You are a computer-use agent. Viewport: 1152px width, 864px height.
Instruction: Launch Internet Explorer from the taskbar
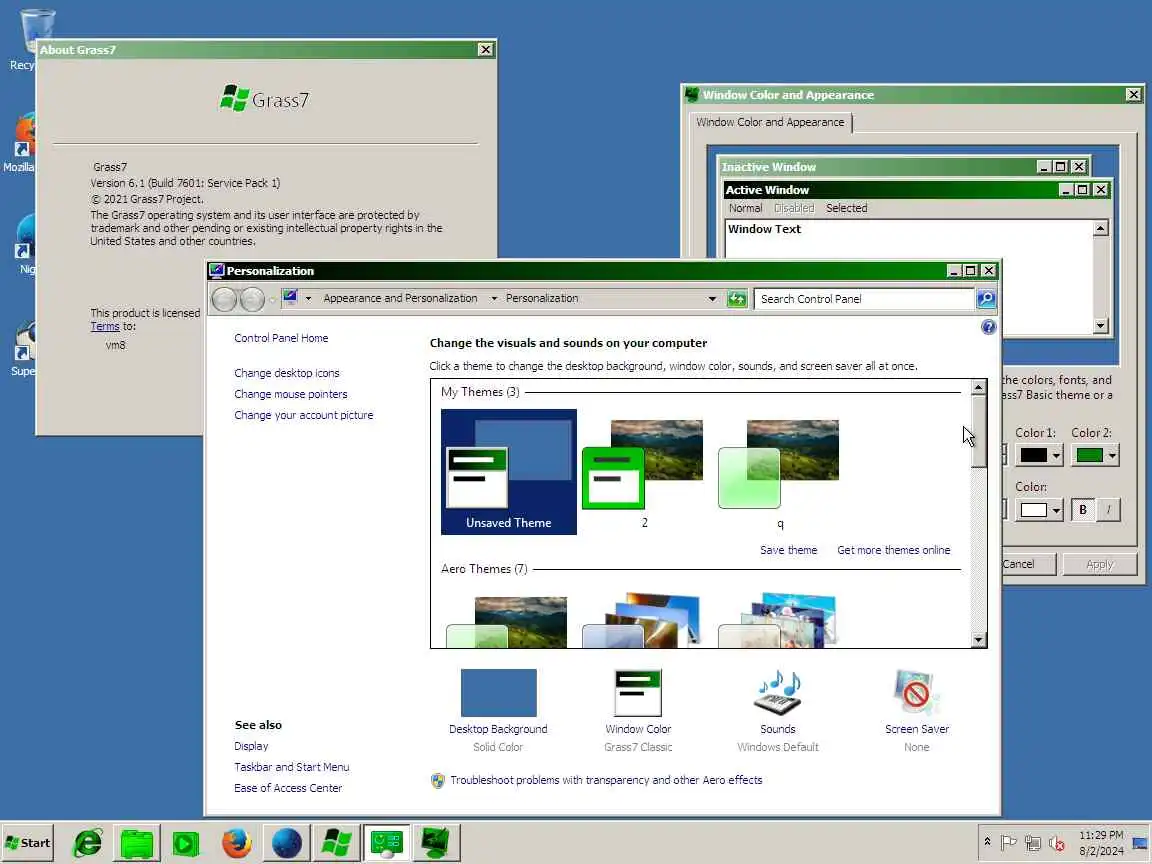87,843
